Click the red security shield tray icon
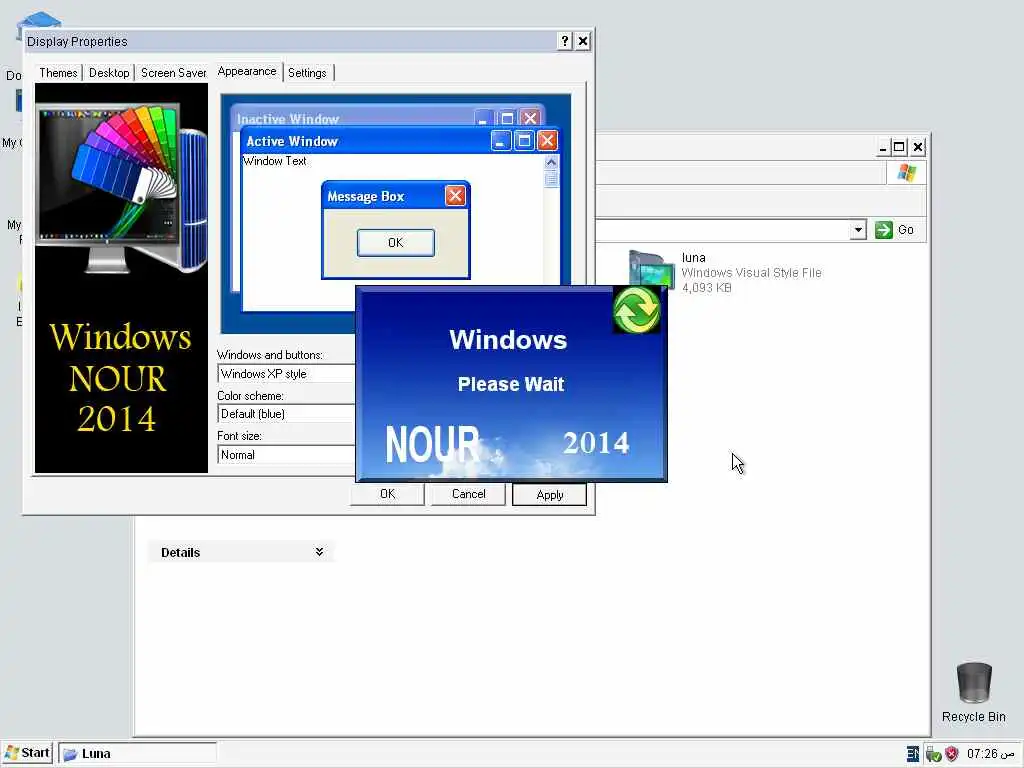The width and height of the screenshot is (1024, 768). [x=952, y=754]
